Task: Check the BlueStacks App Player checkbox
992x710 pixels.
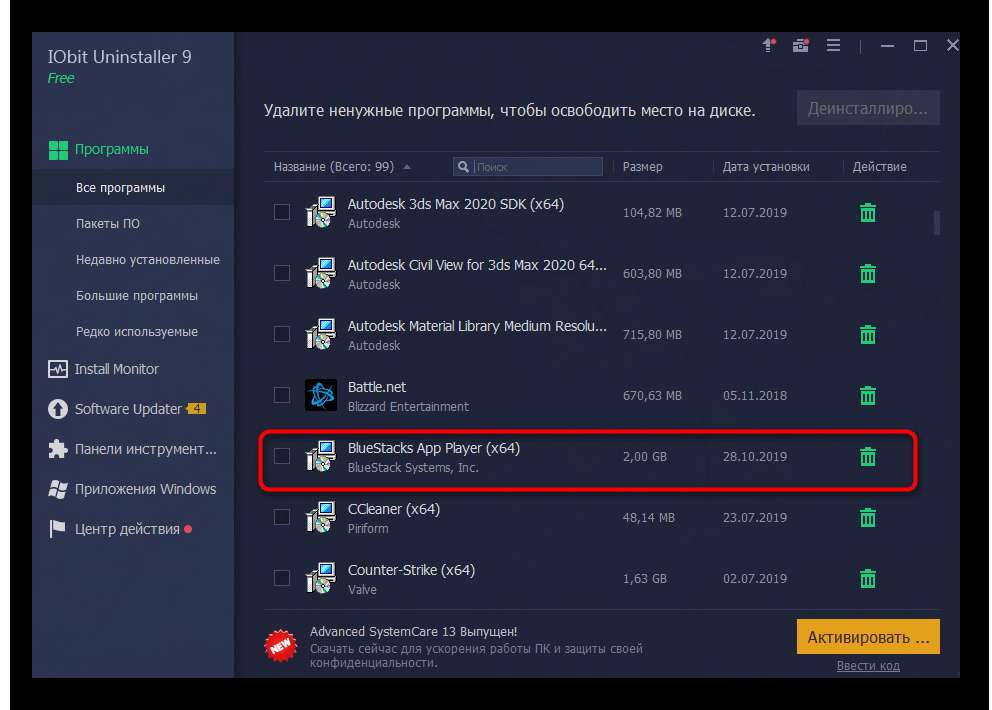Action: point(282,457)
